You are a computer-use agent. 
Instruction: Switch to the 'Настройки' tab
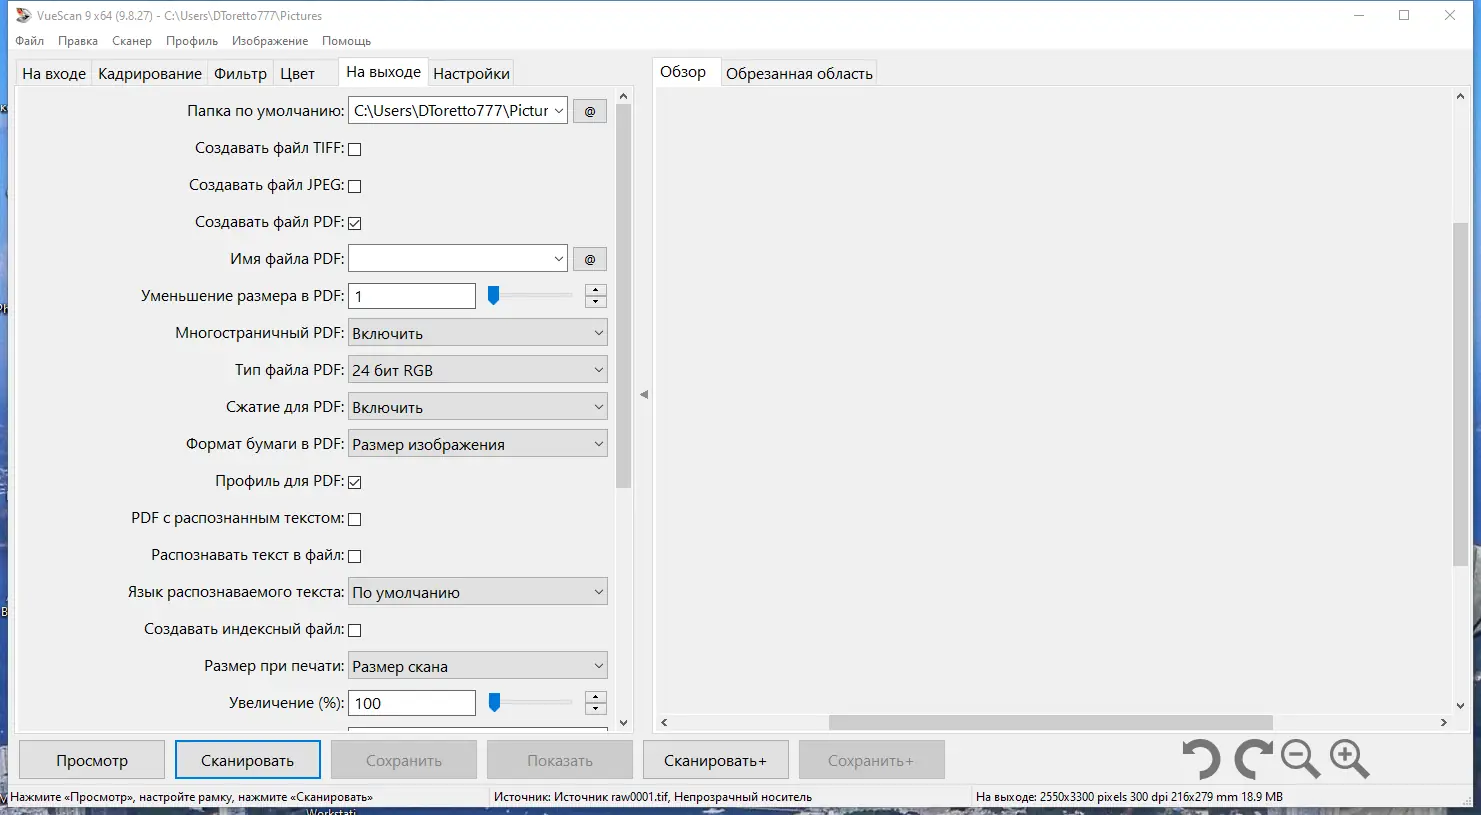point(472,73)
